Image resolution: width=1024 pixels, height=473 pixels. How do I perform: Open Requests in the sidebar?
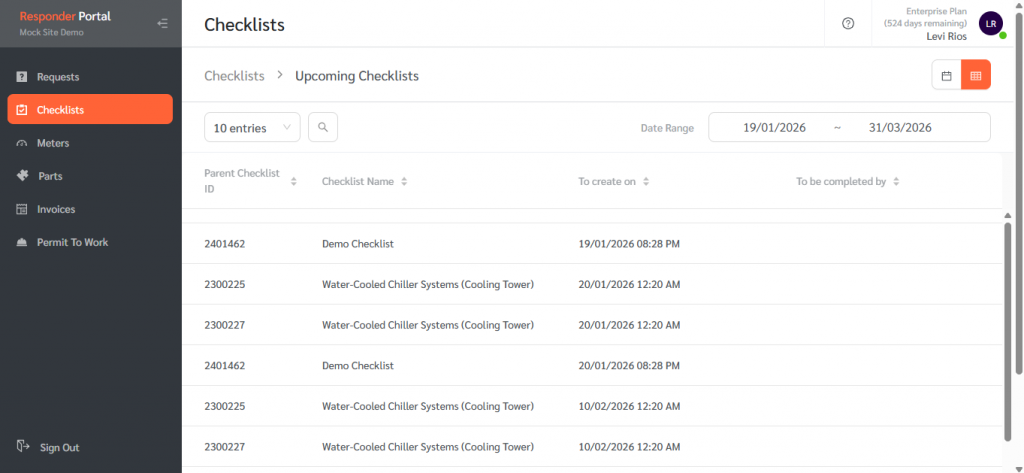[x=58, y=77]
